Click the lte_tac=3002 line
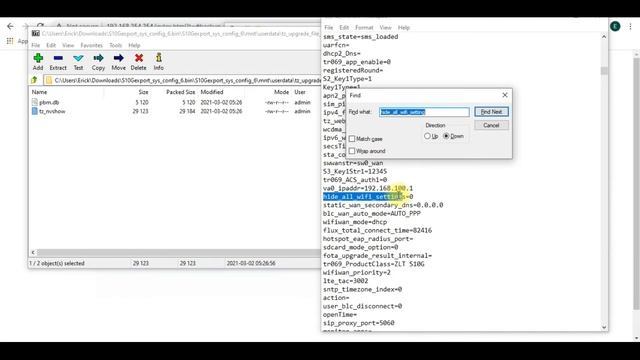 pyautogui.click(x=345, y=281)
